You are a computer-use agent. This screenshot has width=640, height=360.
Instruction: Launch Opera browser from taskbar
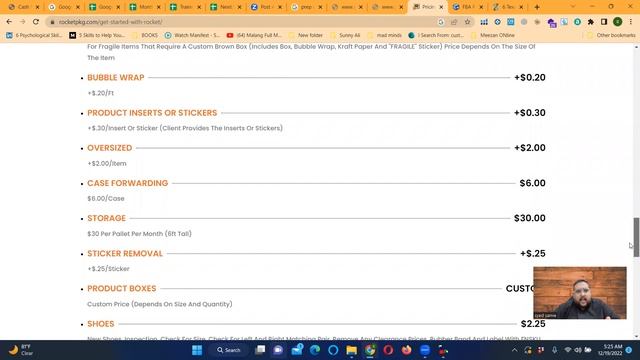click(388, 350)
